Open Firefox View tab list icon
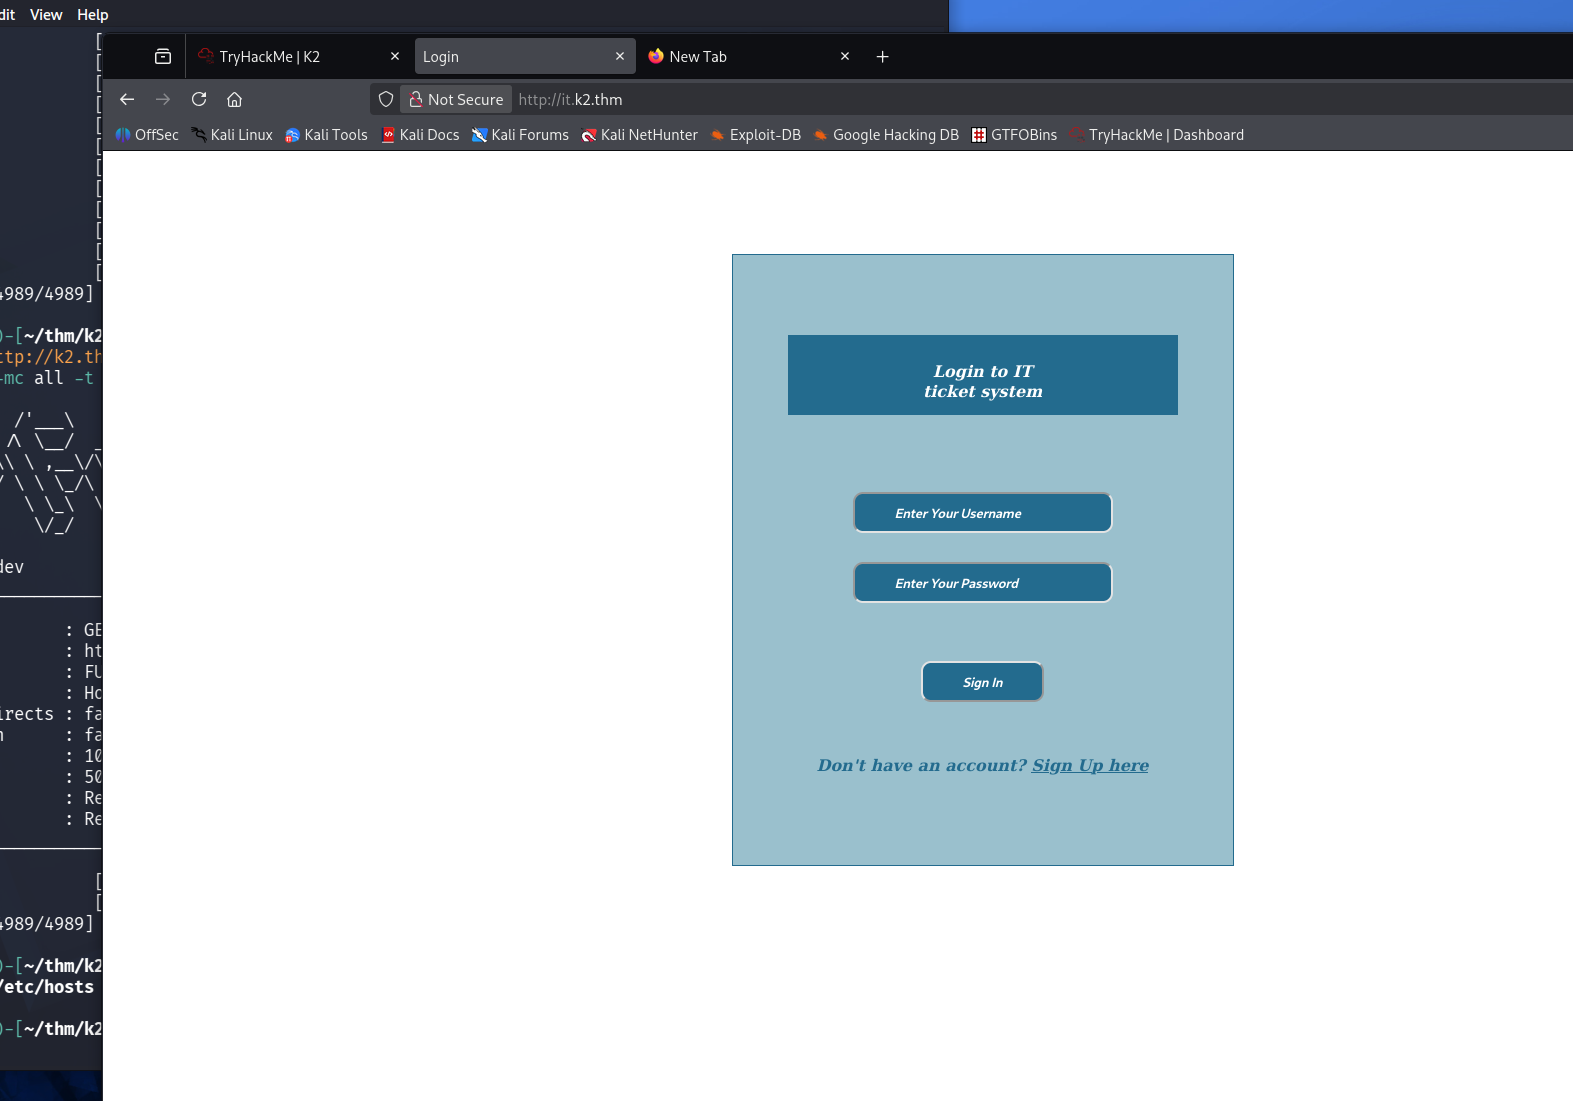 tap(163, 57)
